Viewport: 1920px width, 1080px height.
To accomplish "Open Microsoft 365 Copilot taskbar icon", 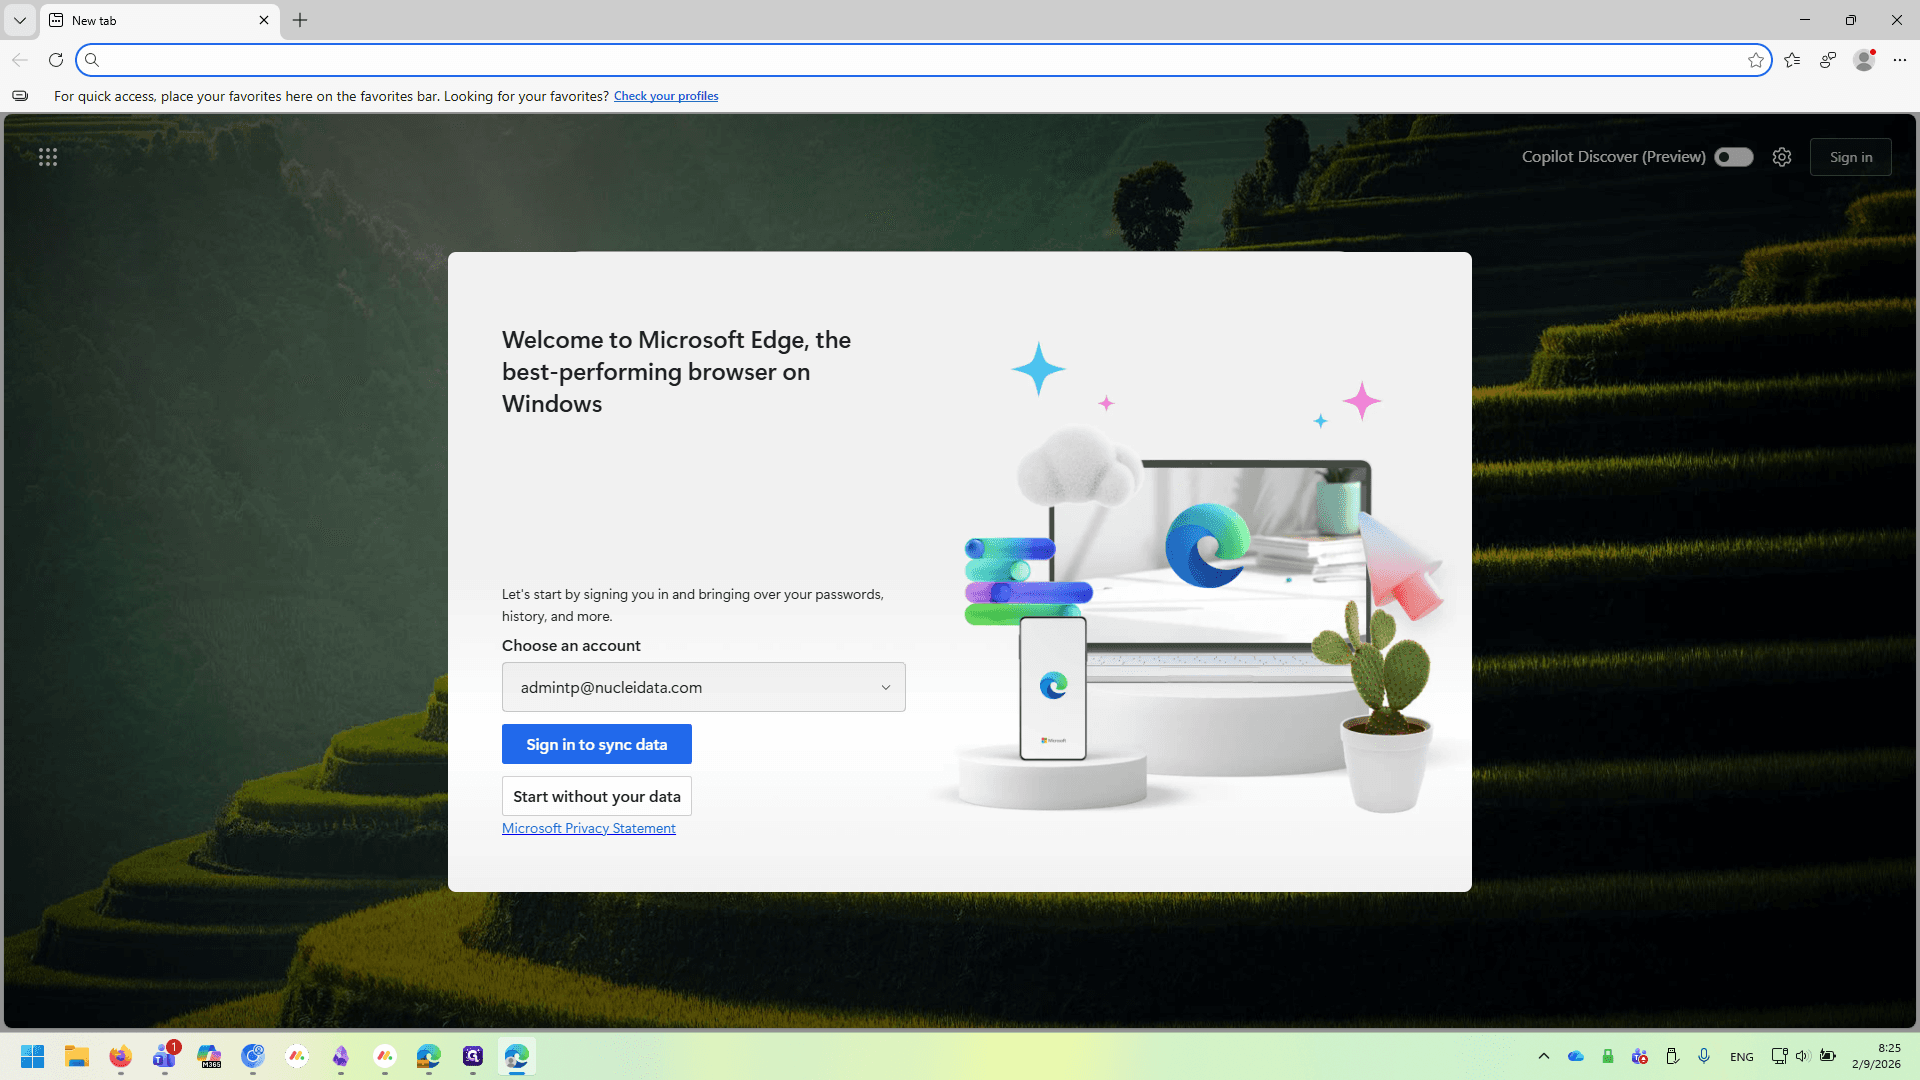I will (x=209, y=1056).
